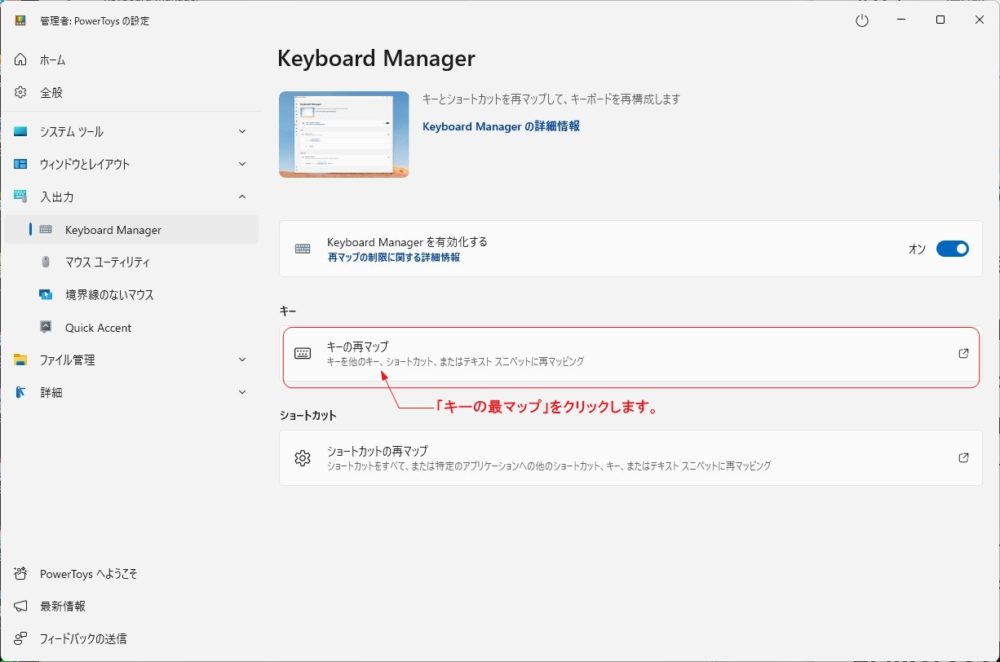The width and height of the screenshot is (1000, 662).
Task: Click the マウス ユーティリティ mouse icon
Action: coord(45,262)
